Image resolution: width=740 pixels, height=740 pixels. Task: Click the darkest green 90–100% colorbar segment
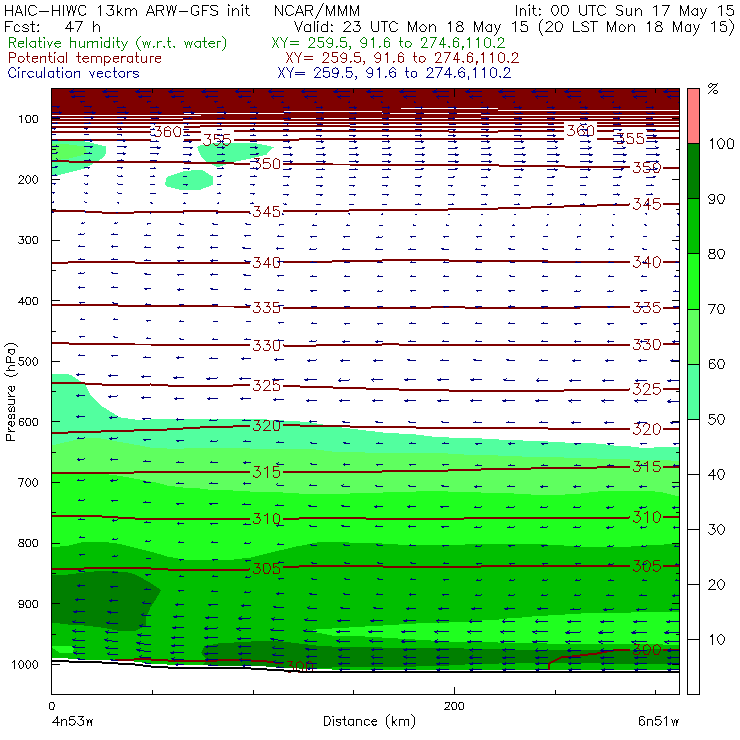point(693,171)
